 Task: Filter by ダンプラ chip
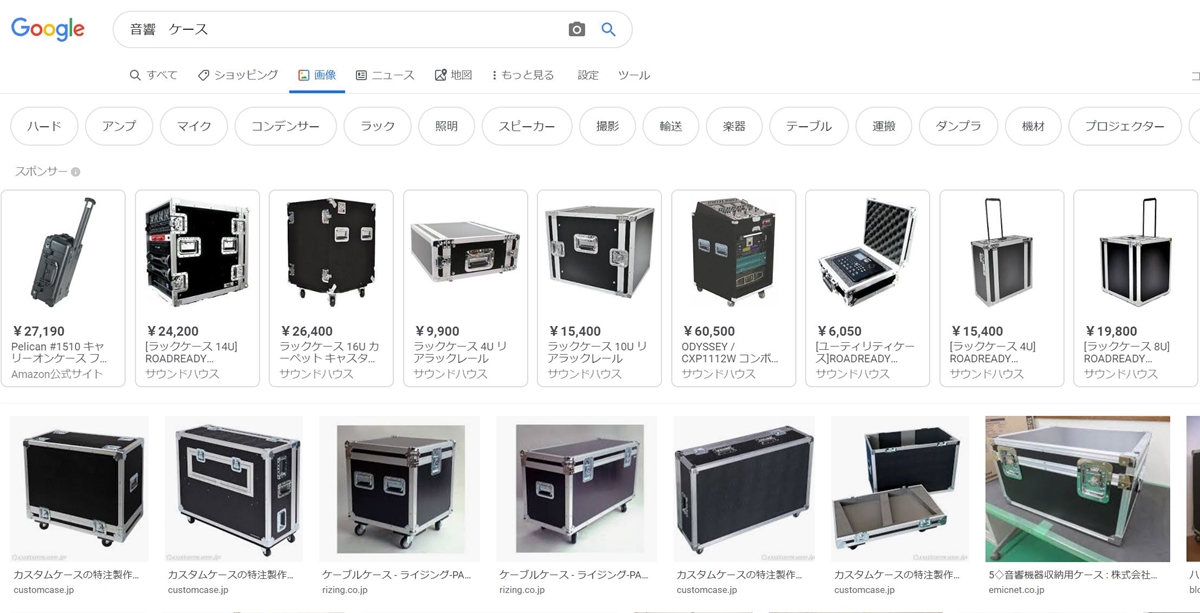958,127
